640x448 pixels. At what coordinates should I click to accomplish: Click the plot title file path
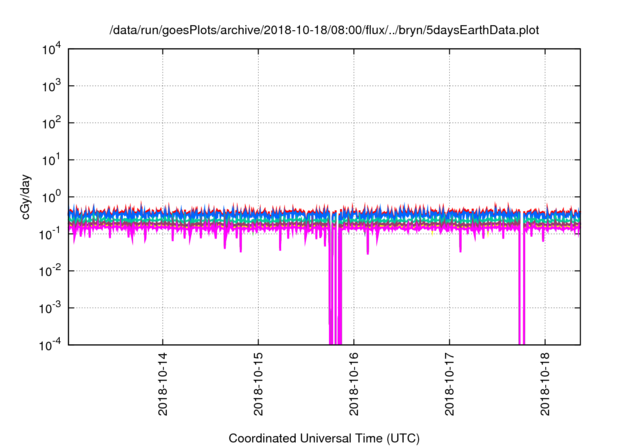point(324,30)
